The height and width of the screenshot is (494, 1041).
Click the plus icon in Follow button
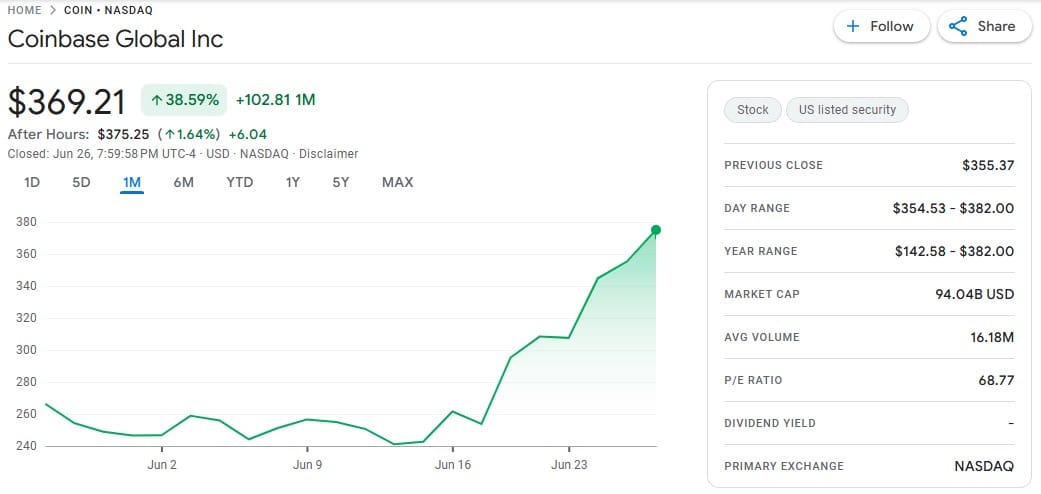click(x=853, y=27)
